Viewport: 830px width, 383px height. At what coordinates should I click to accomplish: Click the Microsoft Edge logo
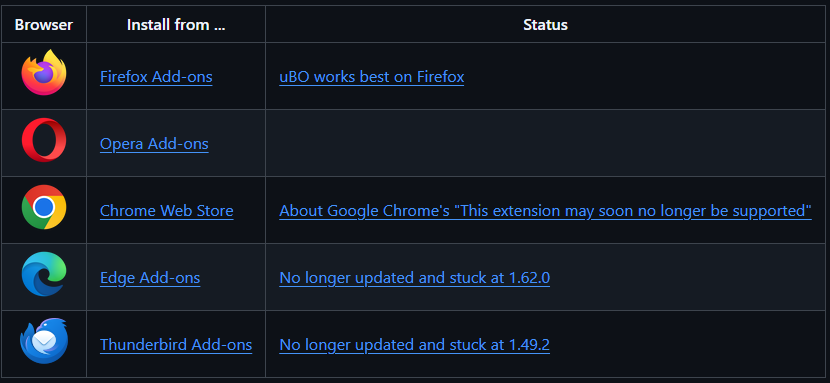pyautogui.click(x=44, y=274)
